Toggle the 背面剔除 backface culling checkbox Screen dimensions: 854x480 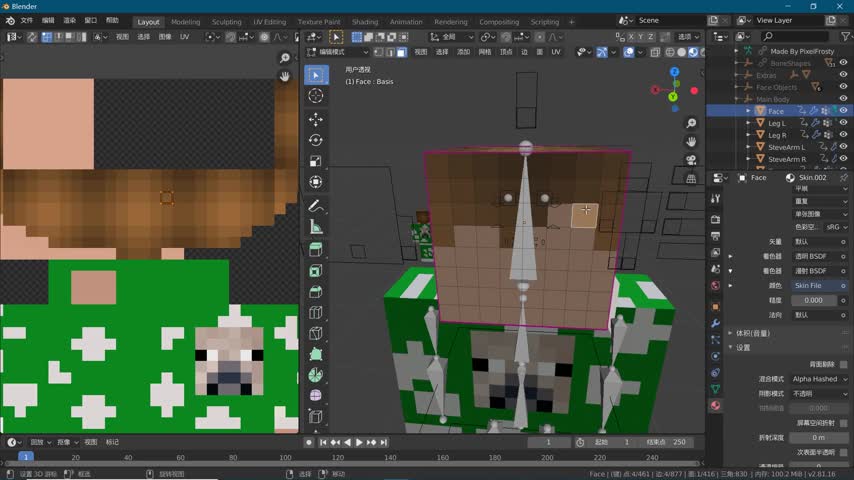point(843,365)
